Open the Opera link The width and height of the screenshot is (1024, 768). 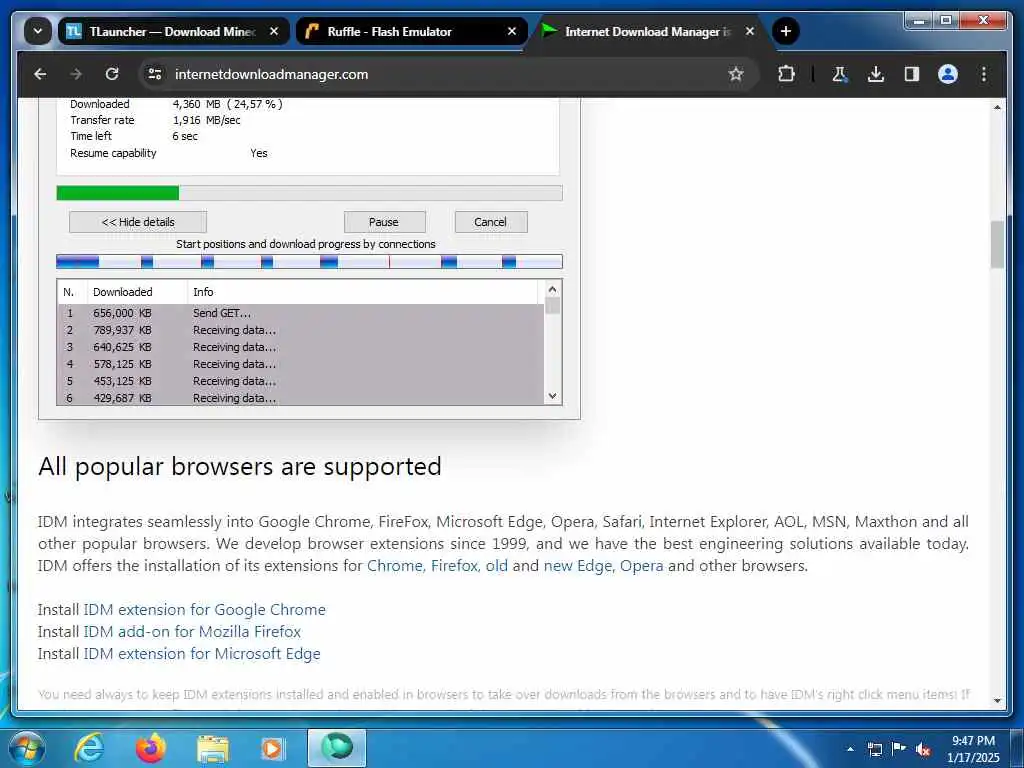[641, 566]
